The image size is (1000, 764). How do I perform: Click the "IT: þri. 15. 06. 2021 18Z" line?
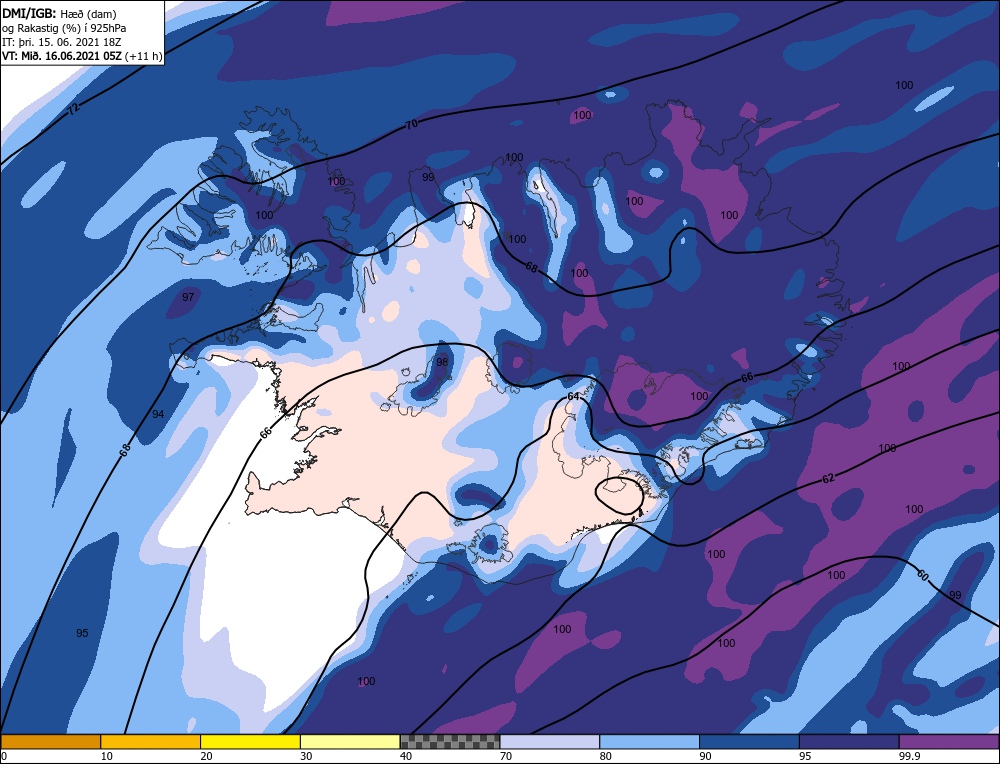61,42
